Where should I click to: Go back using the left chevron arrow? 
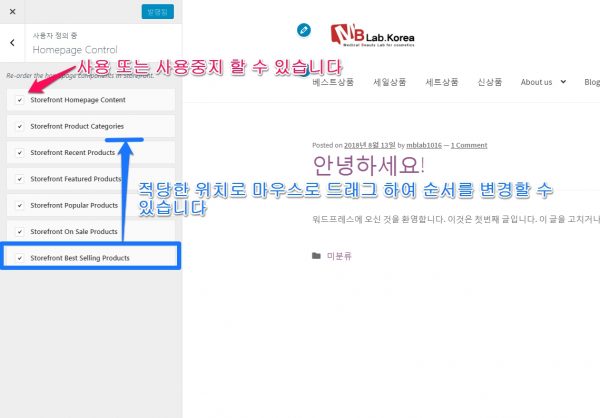point(12,42)
